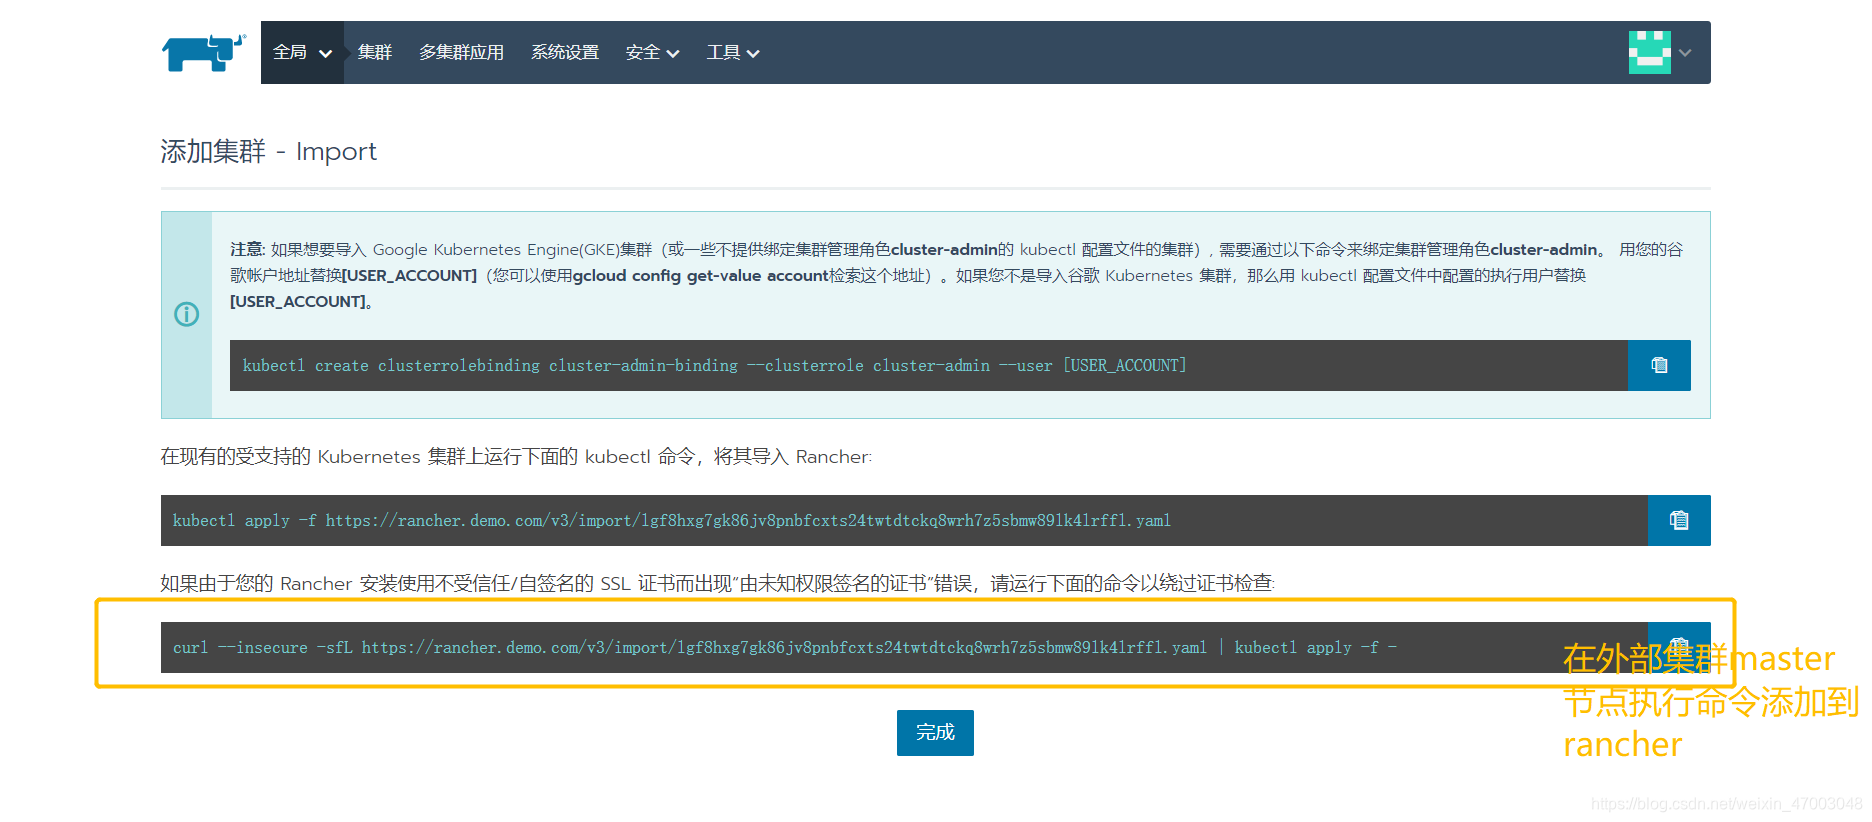The height and width of the screenshot is (822, 1872).
Task: Copy the clusterrolebinding command to clipboard
Action: point(1659,365)
